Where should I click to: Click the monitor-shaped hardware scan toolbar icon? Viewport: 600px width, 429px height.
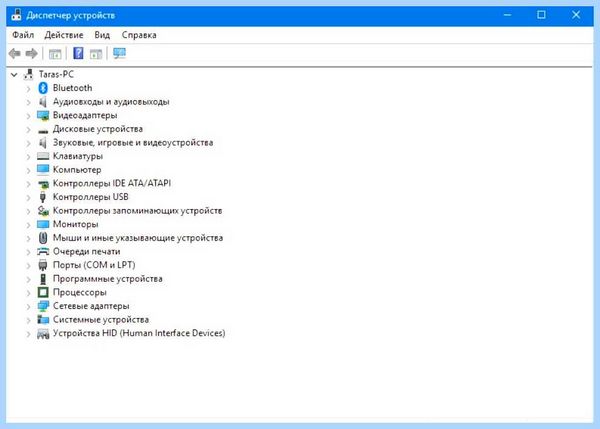[x=119, y=53]
